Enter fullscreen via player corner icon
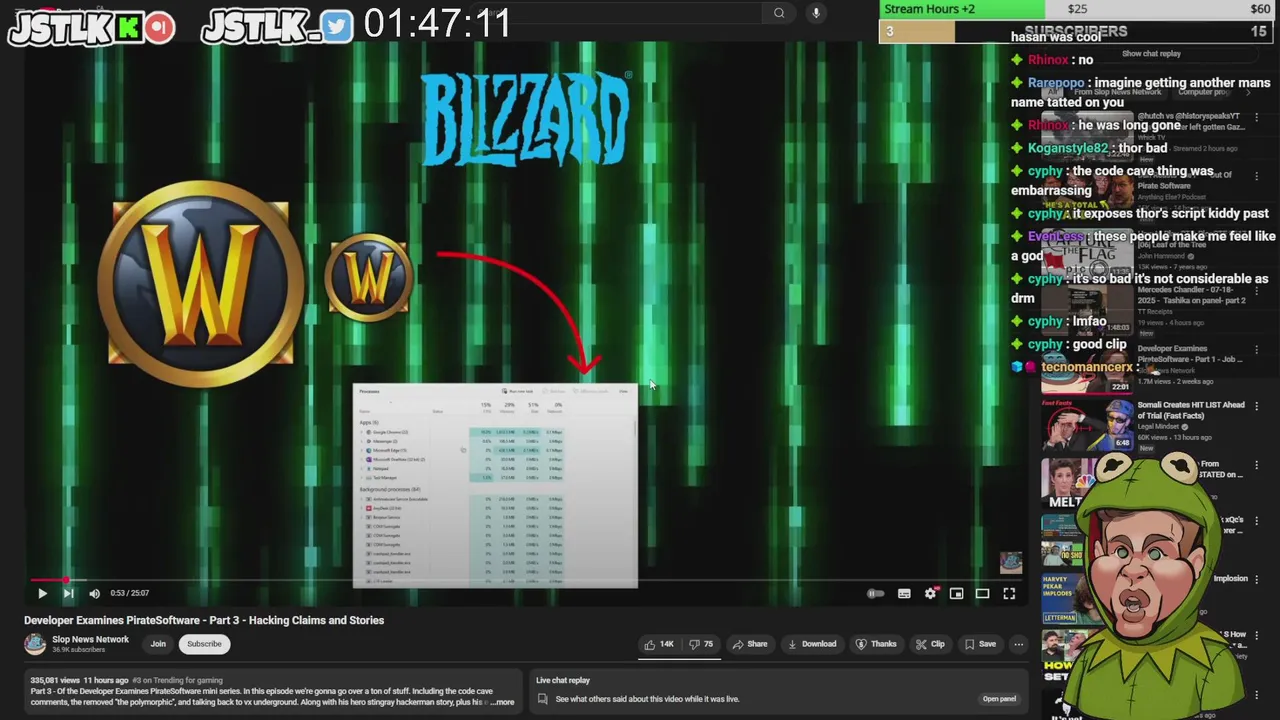Screen dimensions: 1280x720 pos(1009,594)
